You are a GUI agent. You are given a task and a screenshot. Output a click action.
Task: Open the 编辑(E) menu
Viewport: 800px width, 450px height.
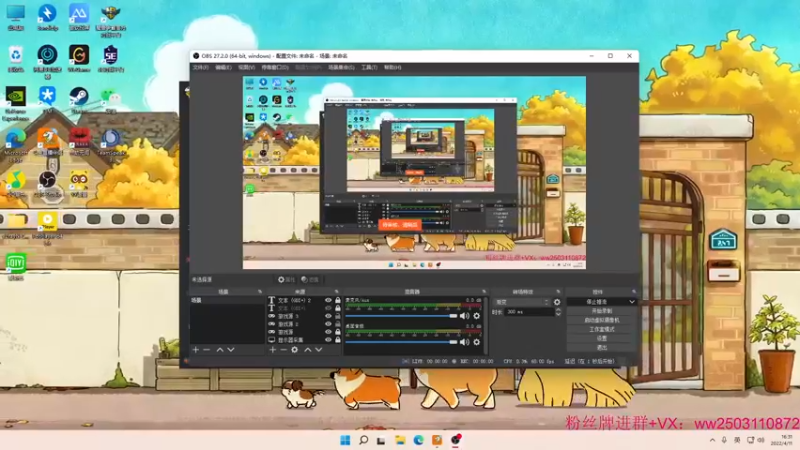tap(223, 67)
